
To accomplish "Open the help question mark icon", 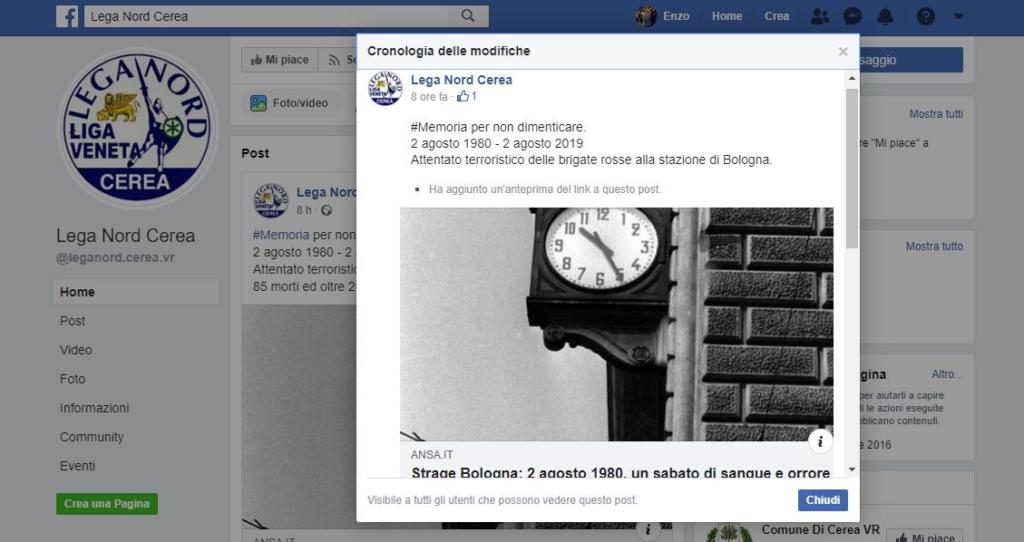I will coord(926,16).
